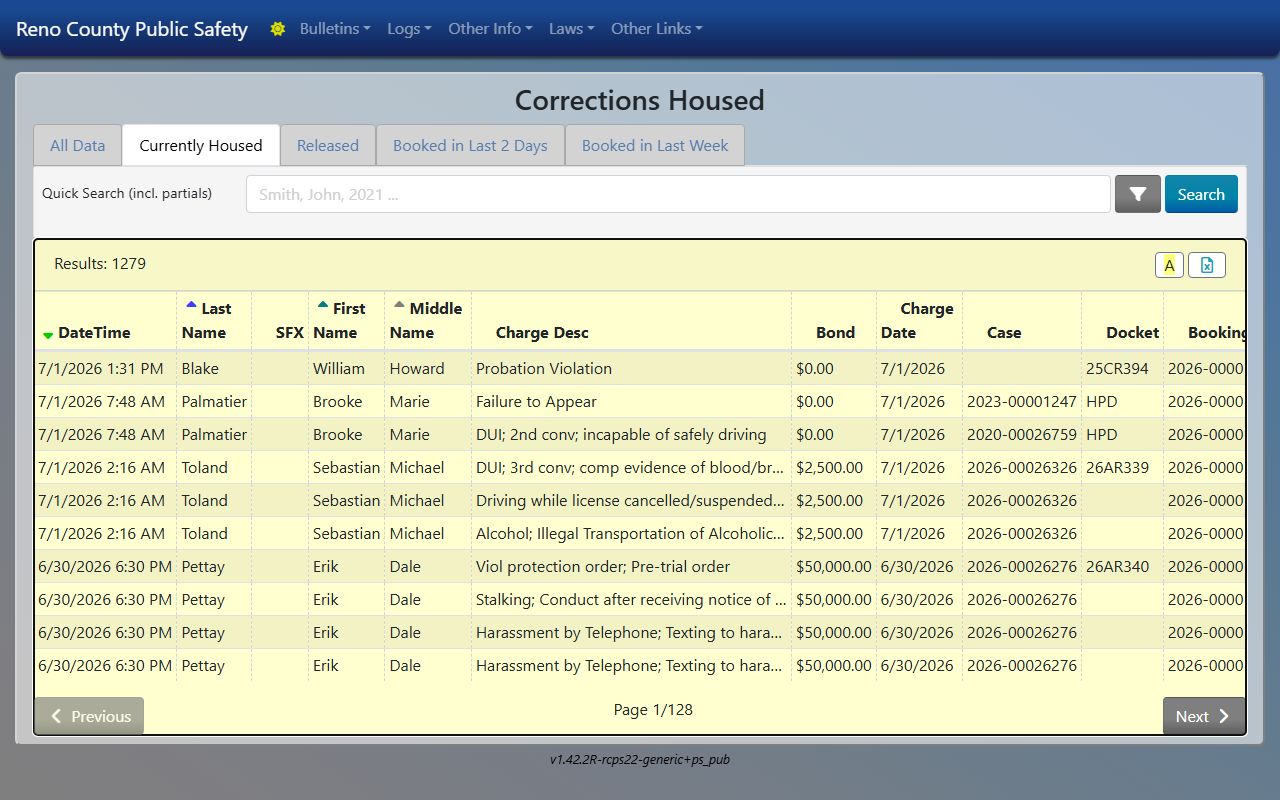Open the Other Info dropdown

pyautogui.click(x=490, y=29)
